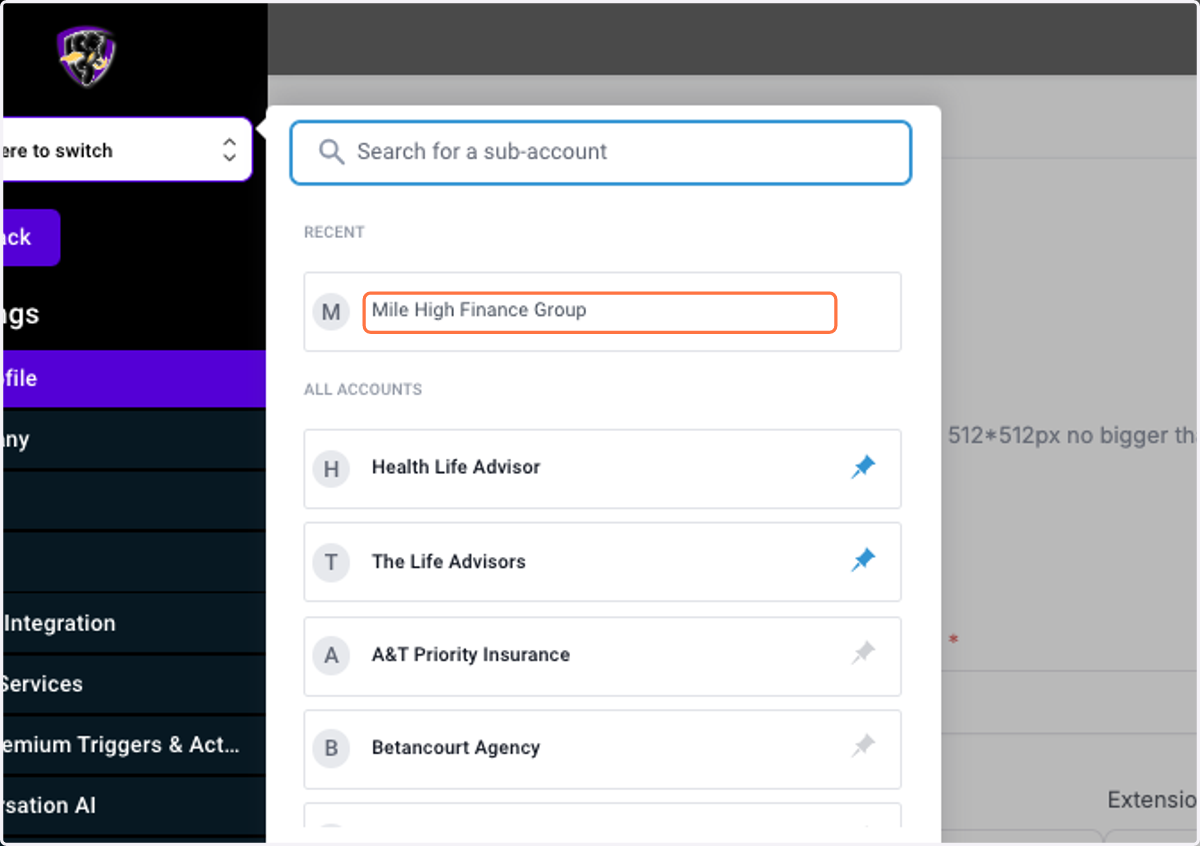1200x846 pixels.
Task: Open the Profile settings menu item
Action: tap(133, 379)
